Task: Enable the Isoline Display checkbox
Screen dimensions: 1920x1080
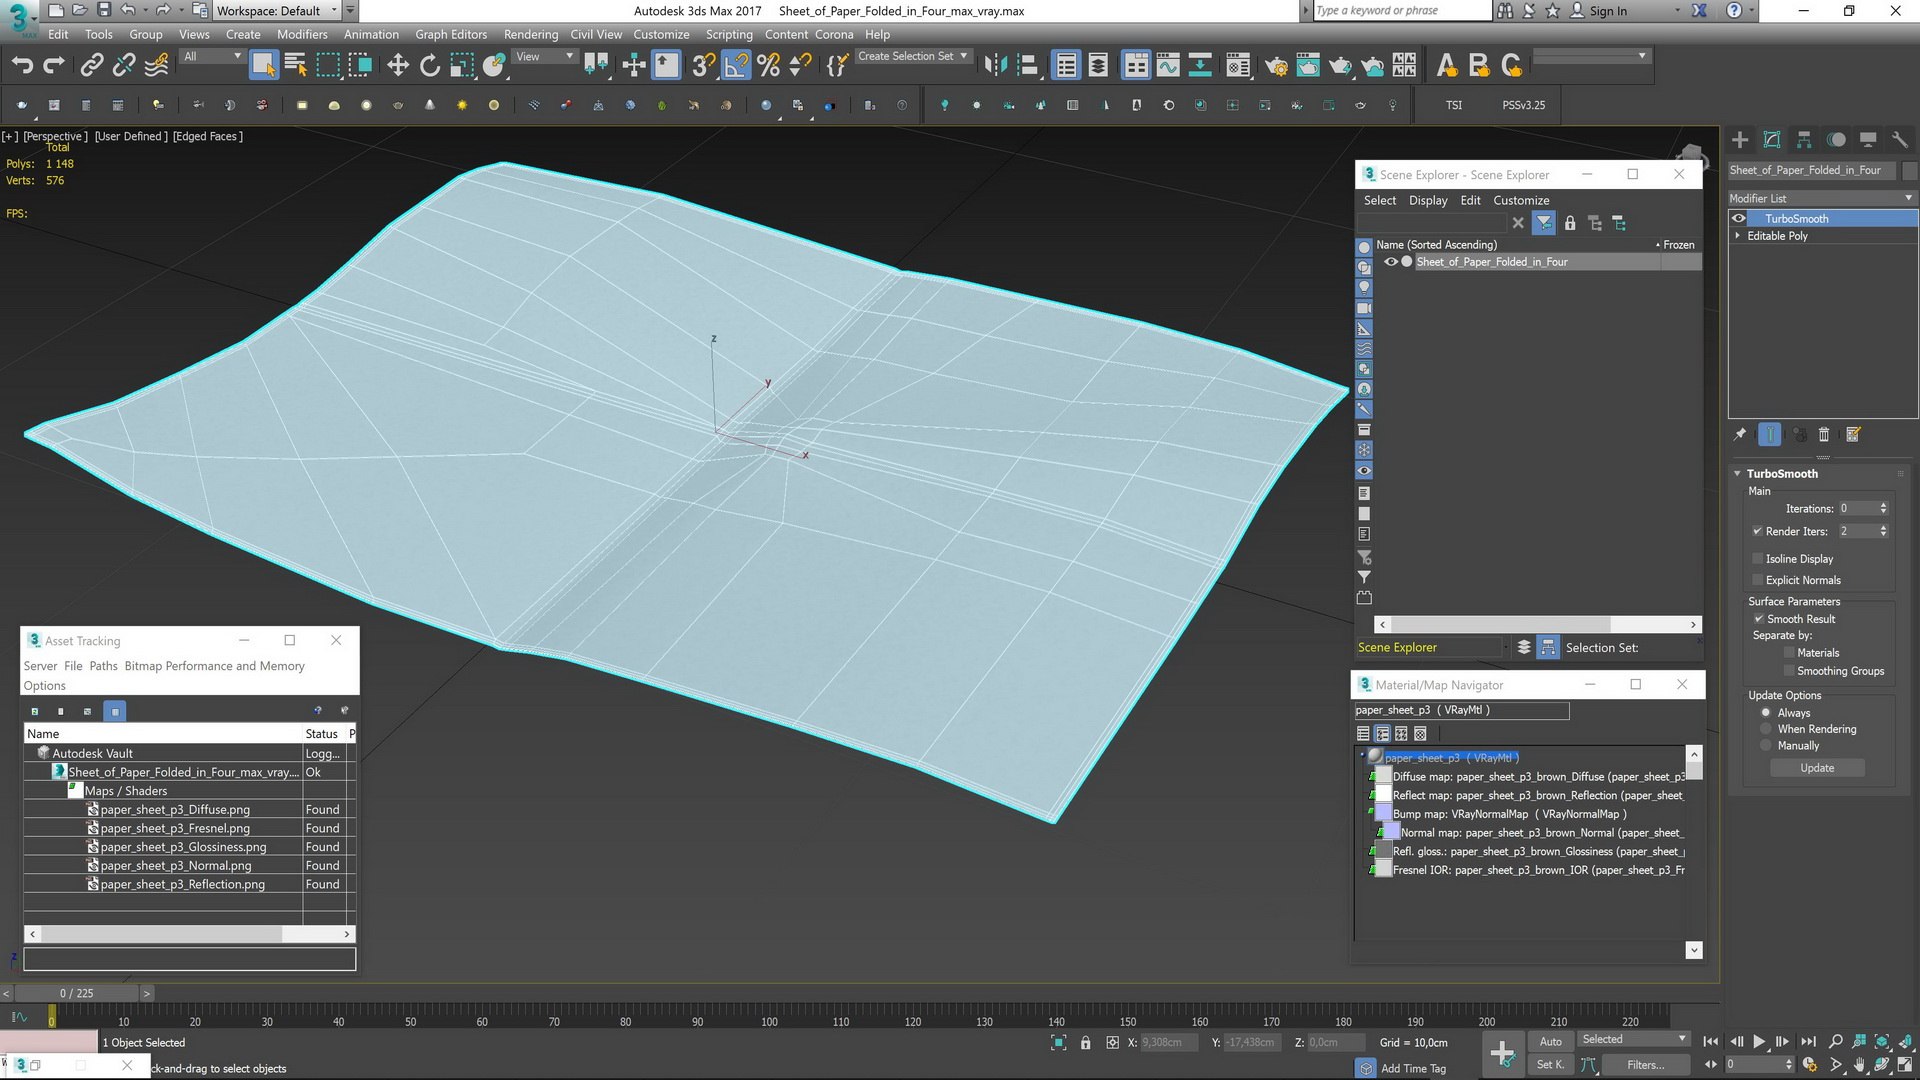Action: pos(1758,559)
